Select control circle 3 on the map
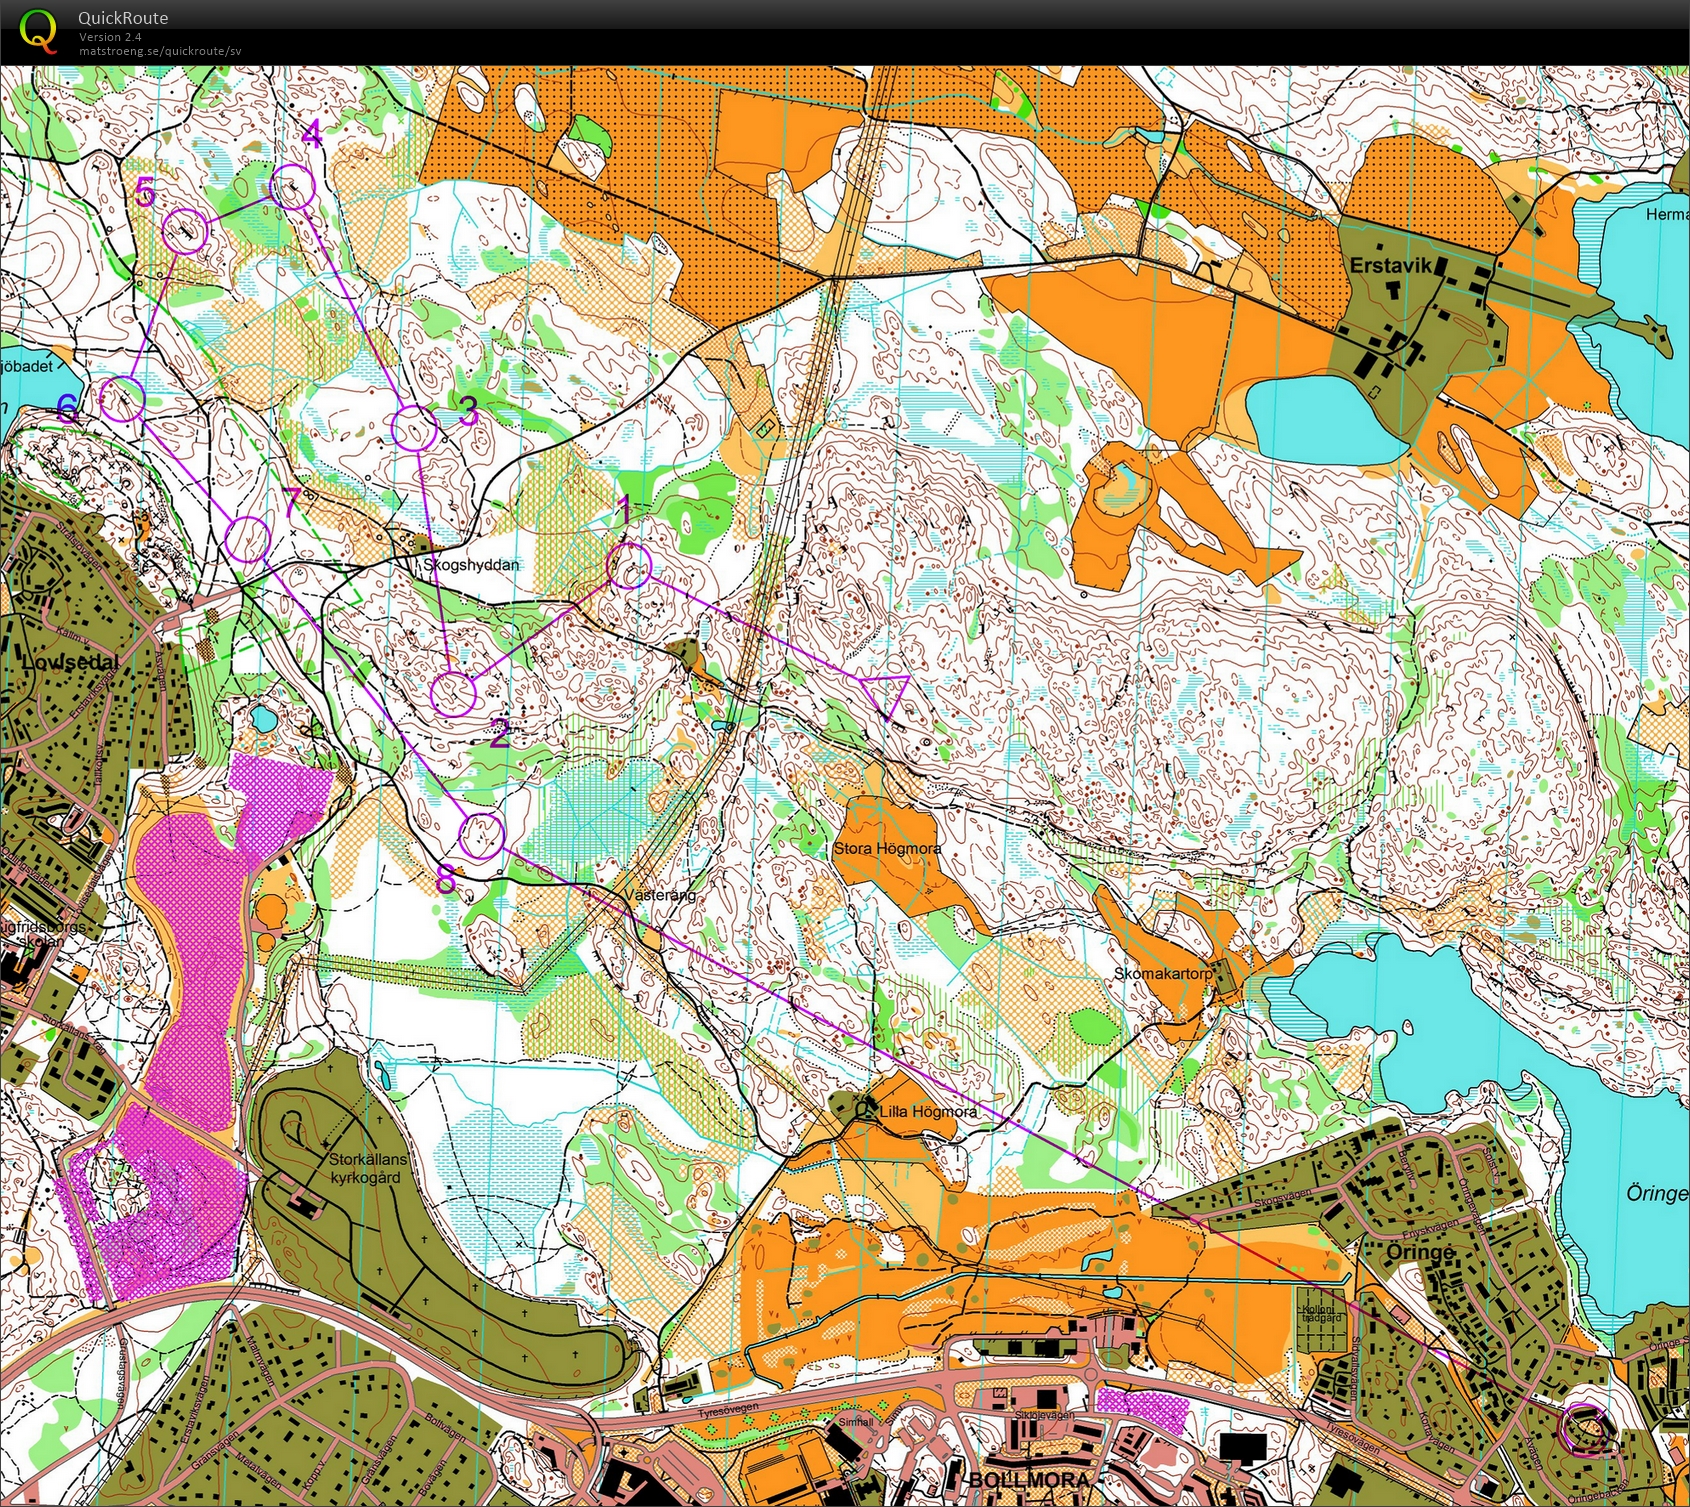The height and width of the screenshot is (1507, 1690). pos(413,429)
